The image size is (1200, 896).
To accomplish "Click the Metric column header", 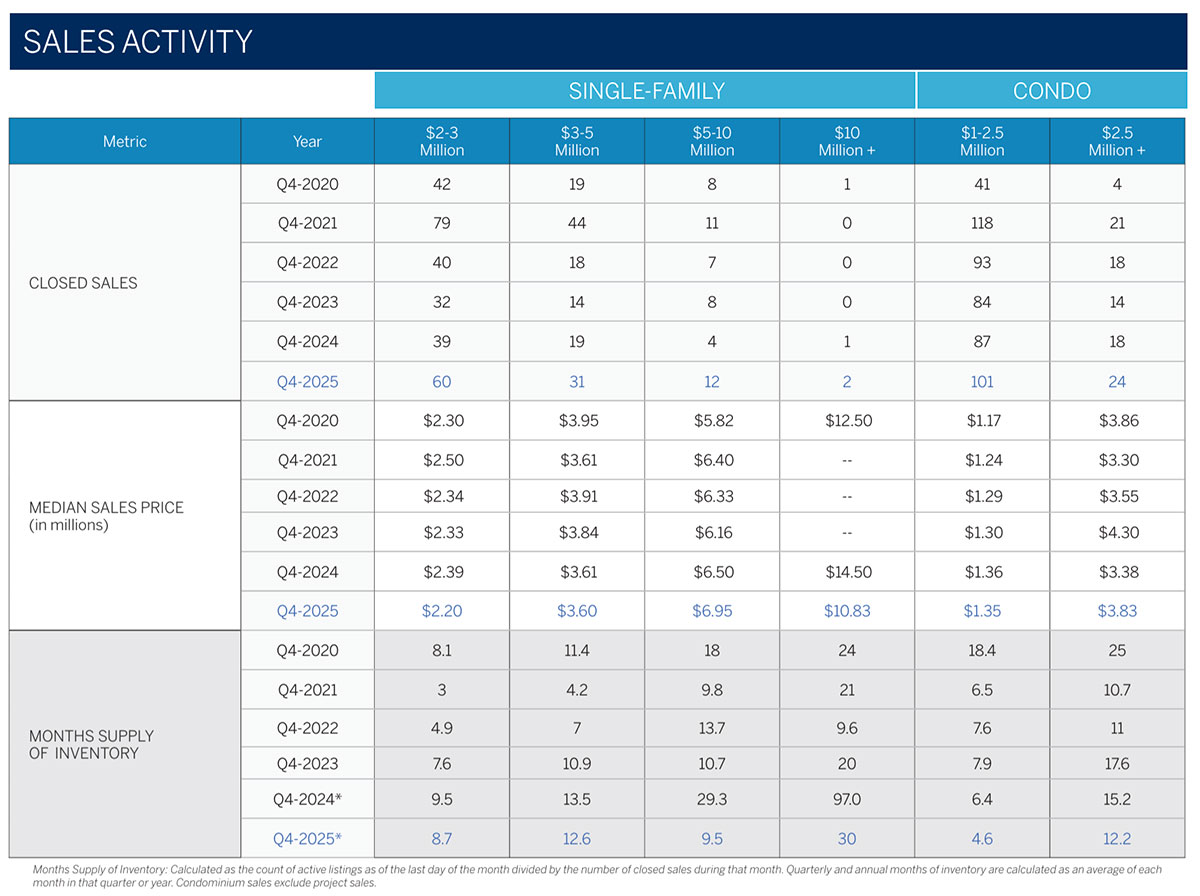I will pos(124,140).
